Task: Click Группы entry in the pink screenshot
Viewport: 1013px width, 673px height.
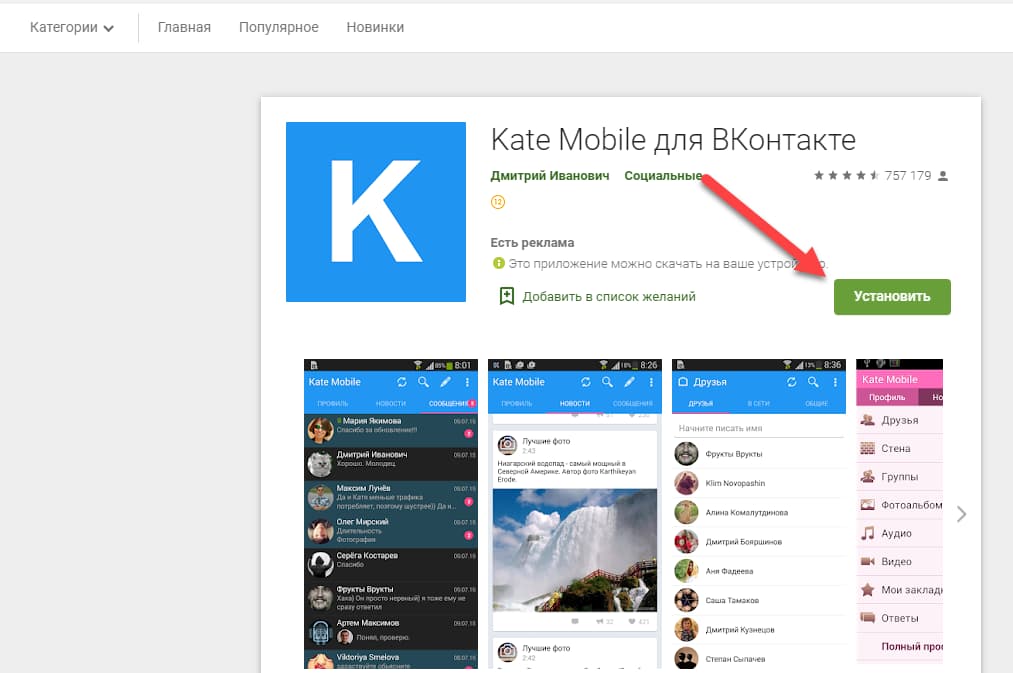Action: point(899,477)
